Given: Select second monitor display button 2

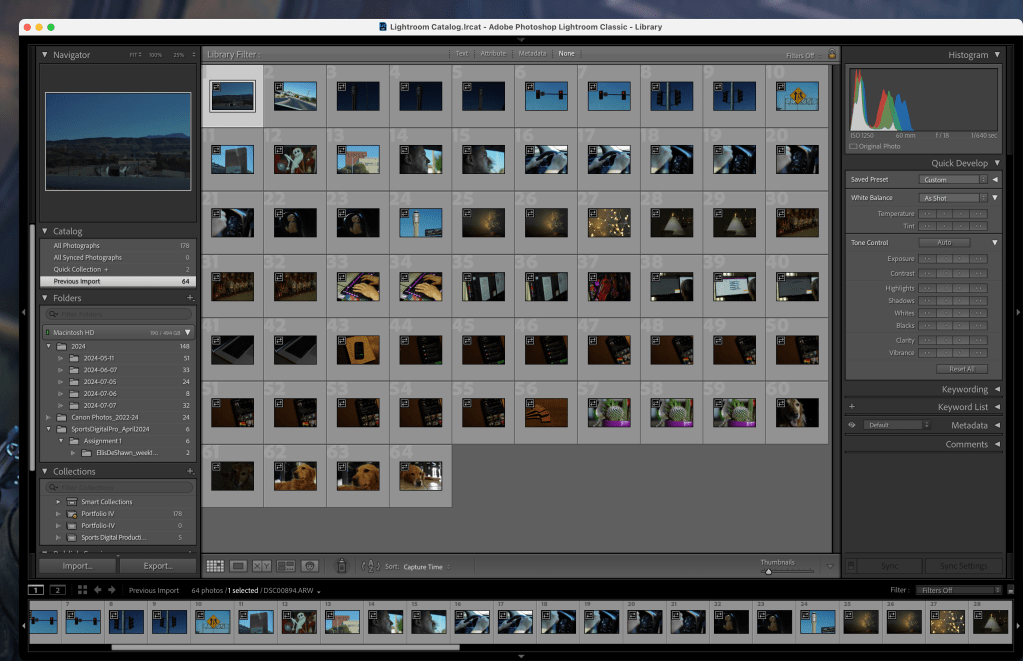Looking at the screenshot, I should pyautogui.click(x=57, y=590).
